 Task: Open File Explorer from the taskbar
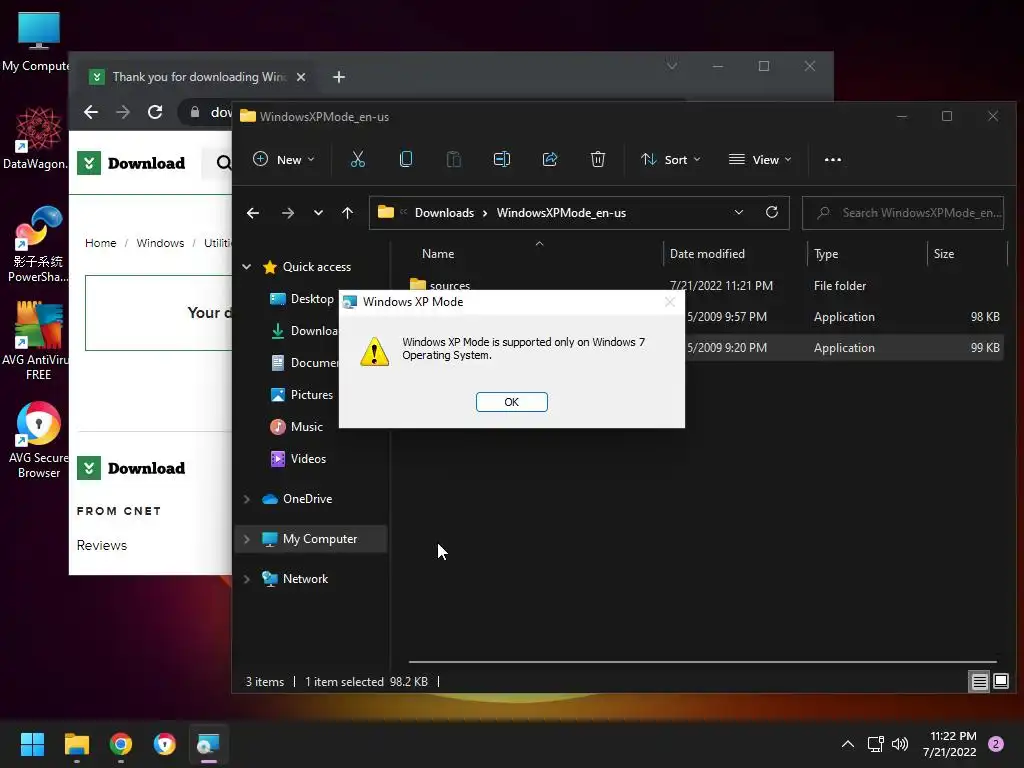point(76,744)
